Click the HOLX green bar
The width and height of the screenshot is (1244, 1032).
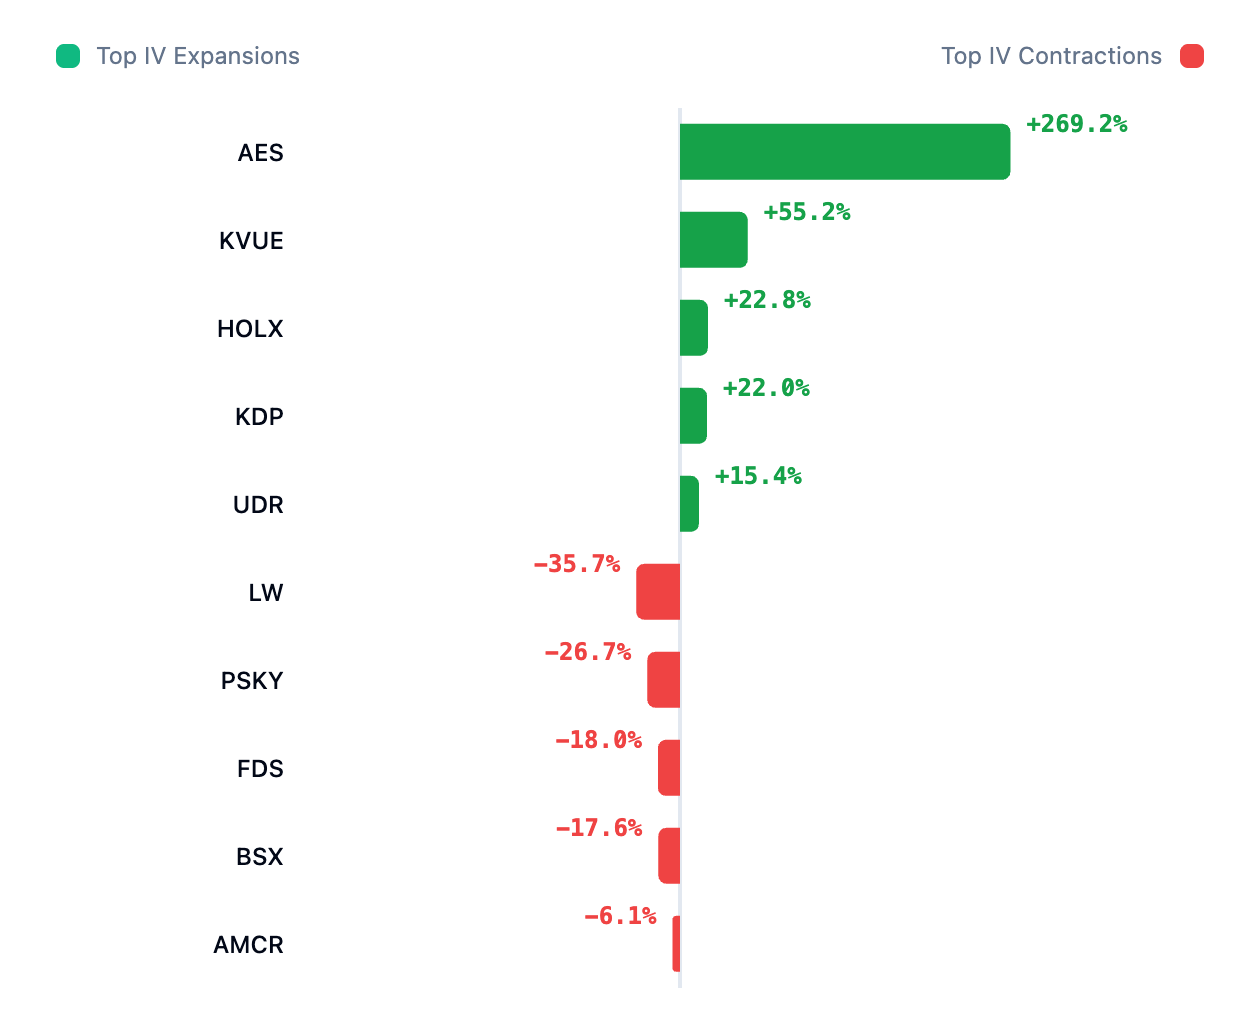(x=693, y=328)
